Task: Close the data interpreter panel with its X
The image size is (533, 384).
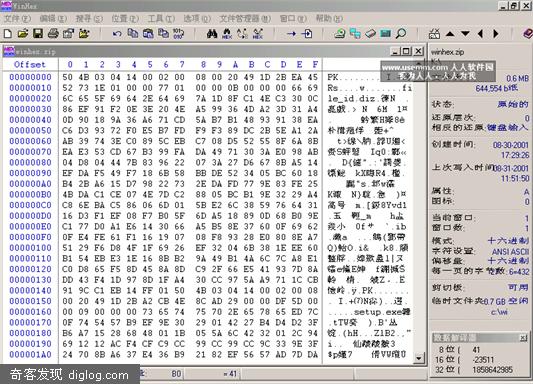Action: 523,337
